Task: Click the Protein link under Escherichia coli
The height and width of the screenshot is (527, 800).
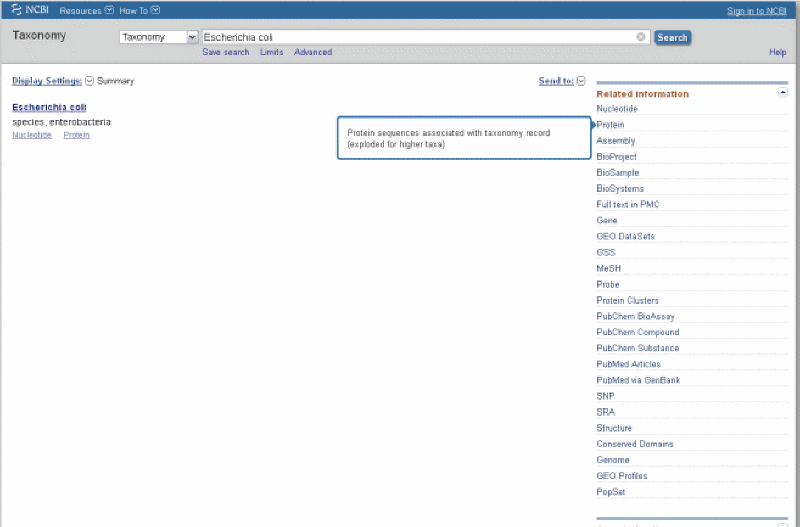Action: click(x=77, y=135)
